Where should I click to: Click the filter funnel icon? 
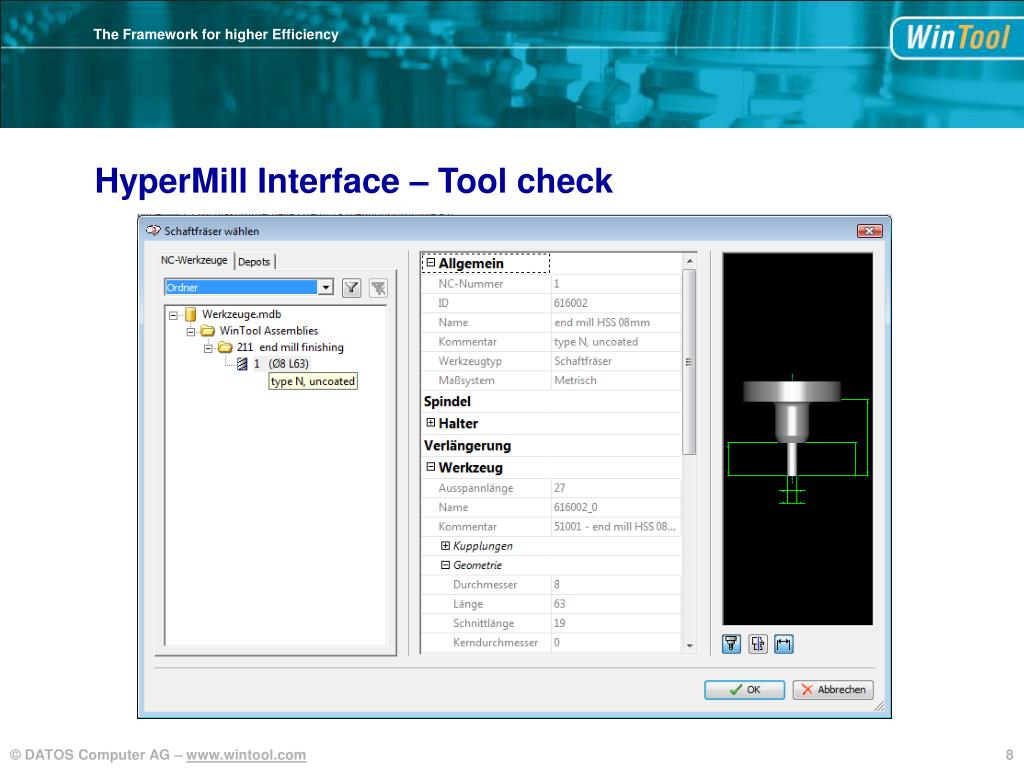(351, 287)
